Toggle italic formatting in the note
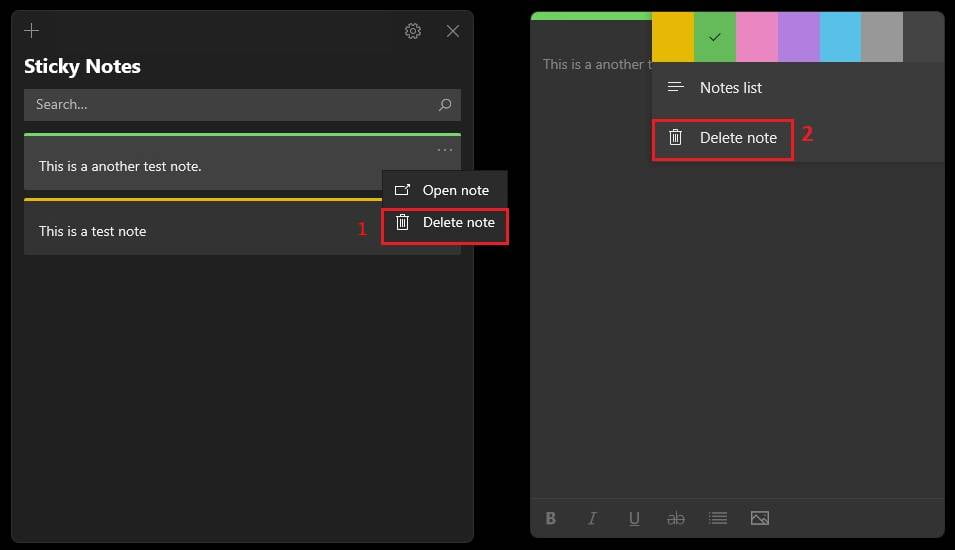This screenshot has width=955, height=550. (592, 518)
